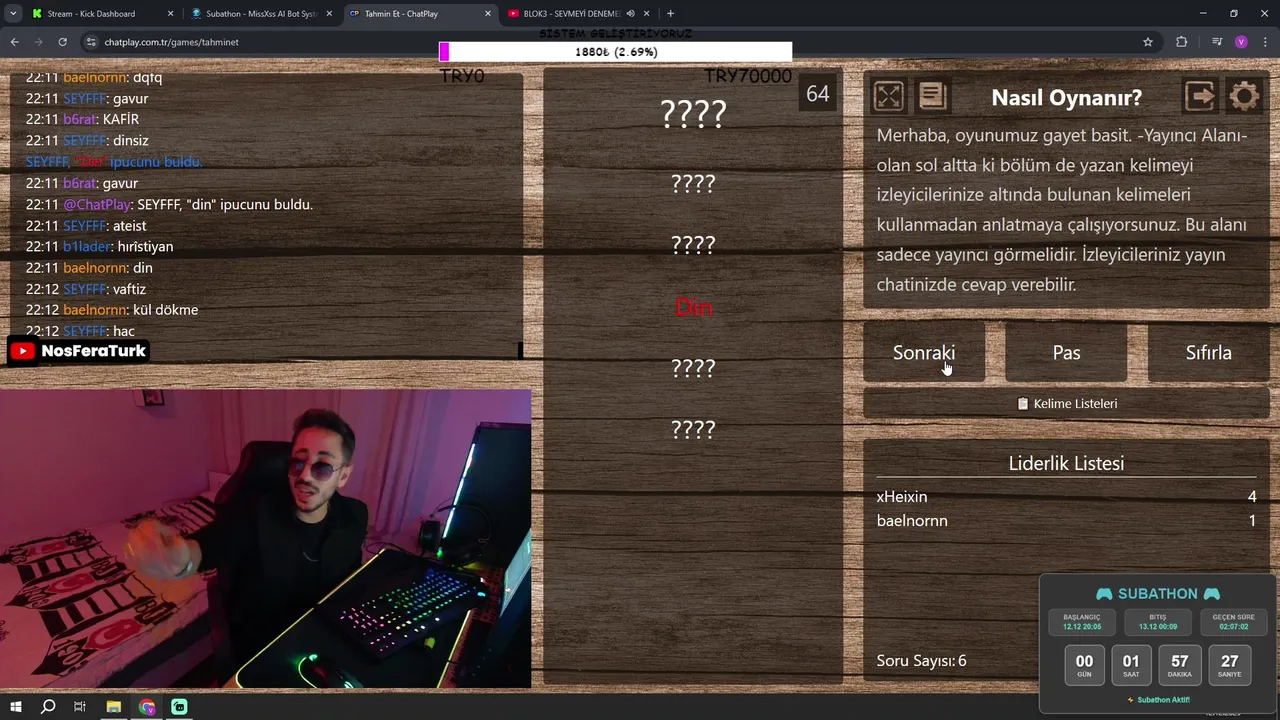
Task: Click the 1880₺ donation progress bar
Action: point(615,52)
